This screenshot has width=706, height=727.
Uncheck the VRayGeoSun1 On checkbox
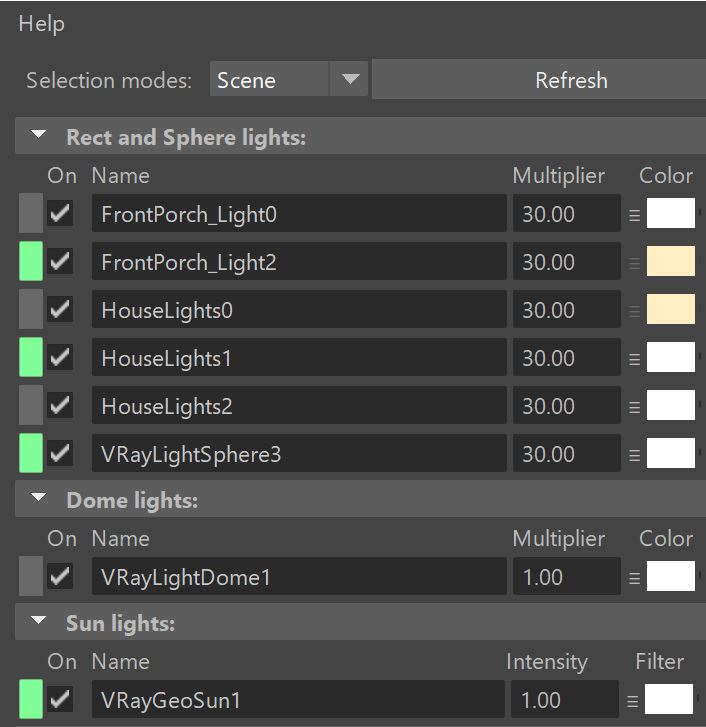(x=60, y=699)
